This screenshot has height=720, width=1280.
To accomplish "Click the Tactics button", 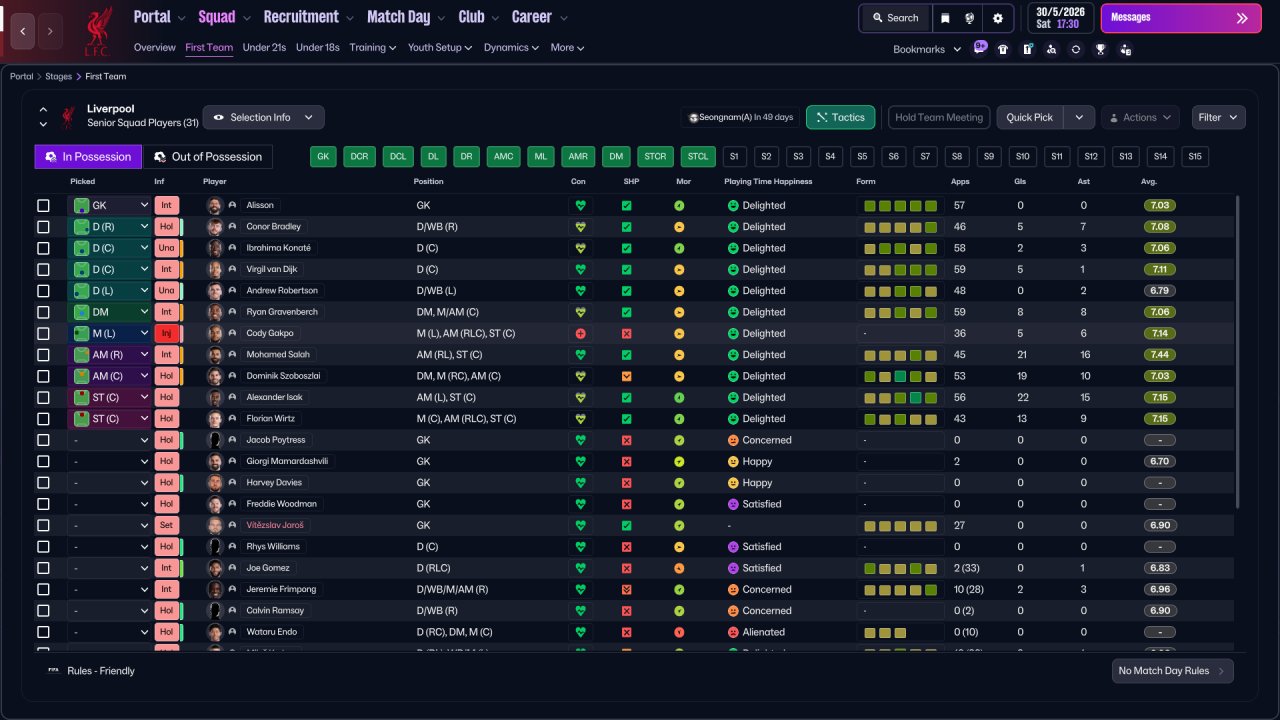I will tap(841, 118).
